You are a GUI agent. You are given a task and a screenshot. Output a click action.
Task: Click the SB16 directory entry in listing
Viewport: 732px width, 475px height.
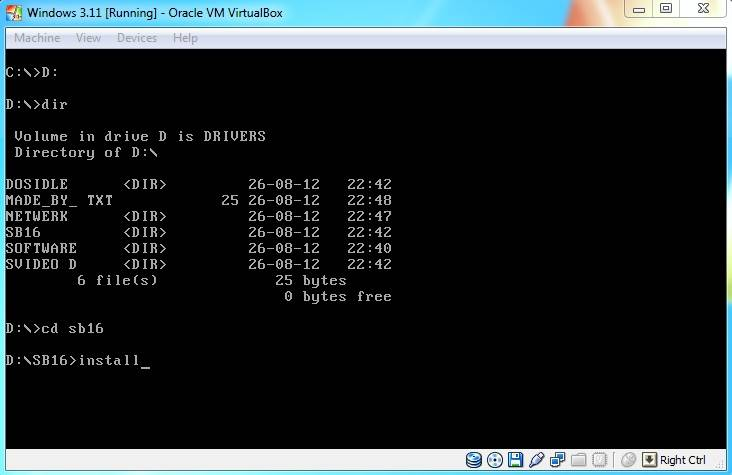coord(23,232)
